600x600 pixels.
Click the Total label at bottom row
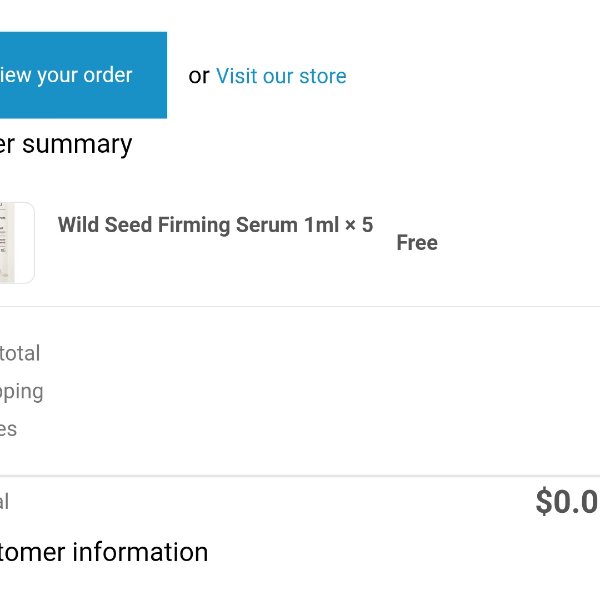5,501
